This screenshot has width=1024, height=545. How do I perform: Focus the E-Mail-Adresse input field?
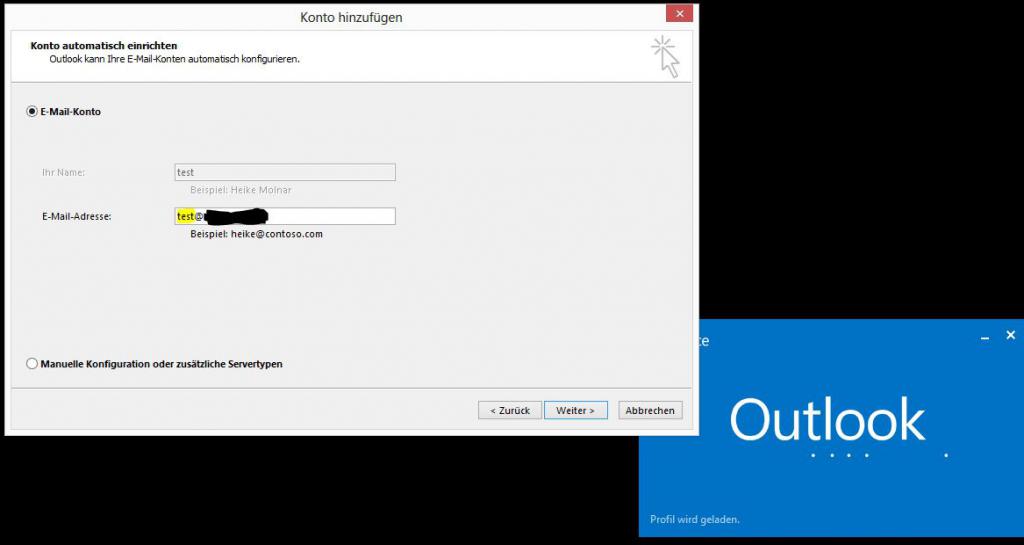(x=285, y=216)
